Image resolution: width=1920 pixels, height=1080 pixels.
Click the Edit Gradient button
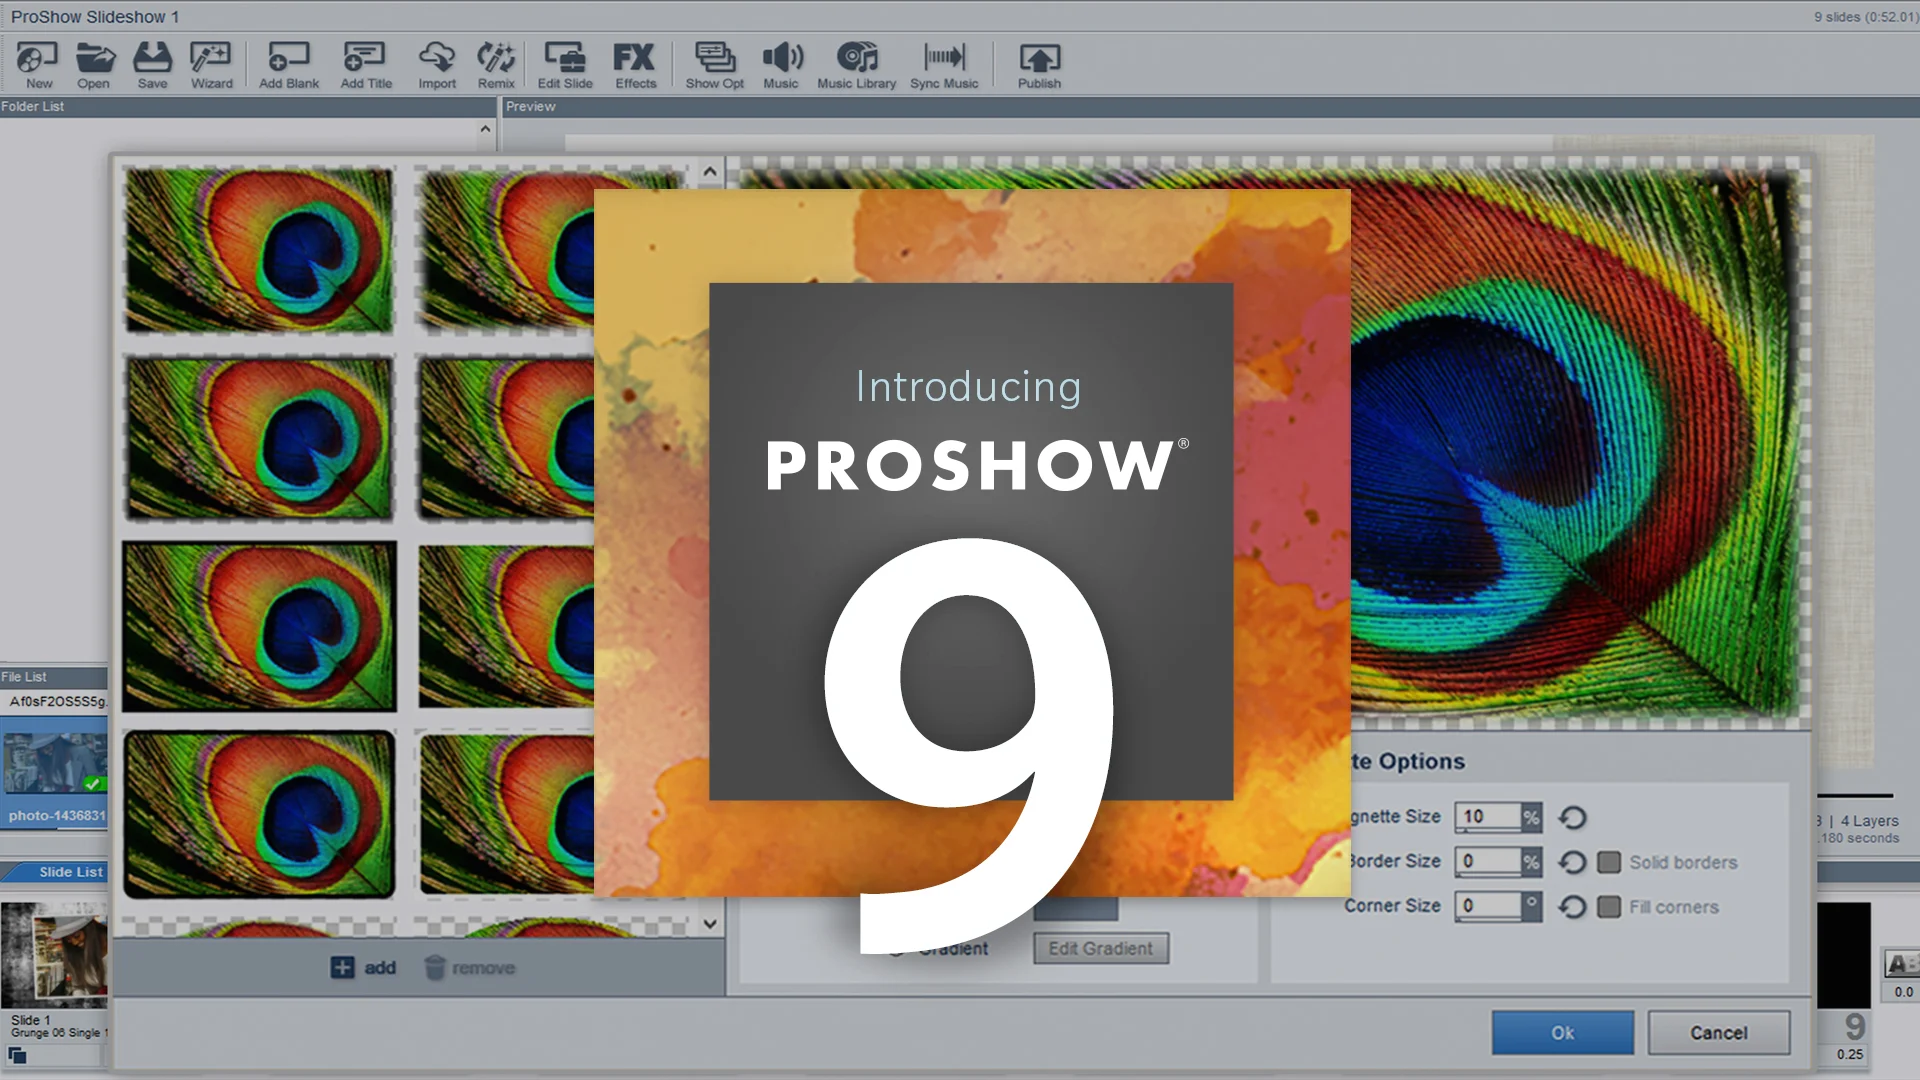[x=1100, y=948]
